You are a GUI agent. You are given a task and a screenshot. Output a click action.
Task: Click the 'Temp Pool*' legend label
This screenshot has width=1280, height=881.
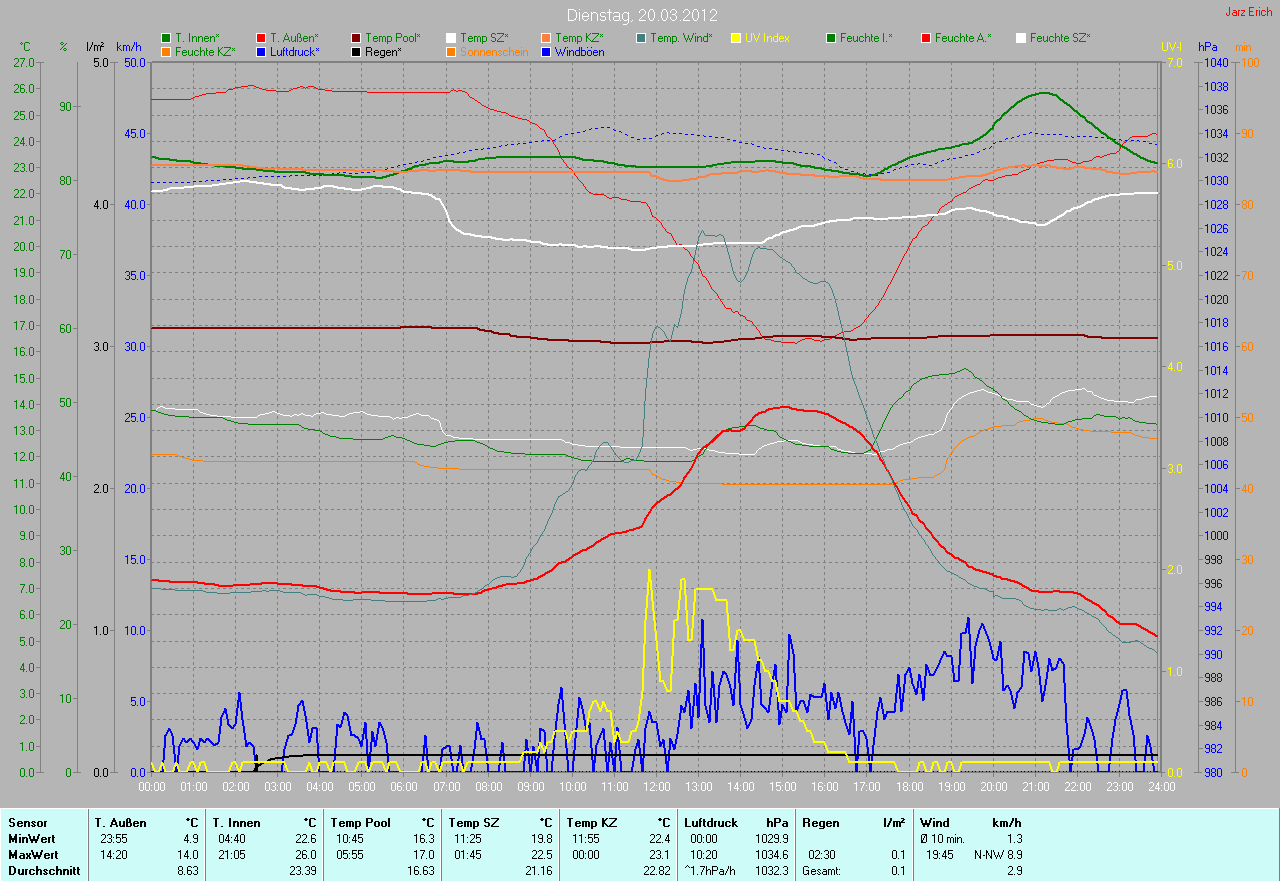[393, 38]
